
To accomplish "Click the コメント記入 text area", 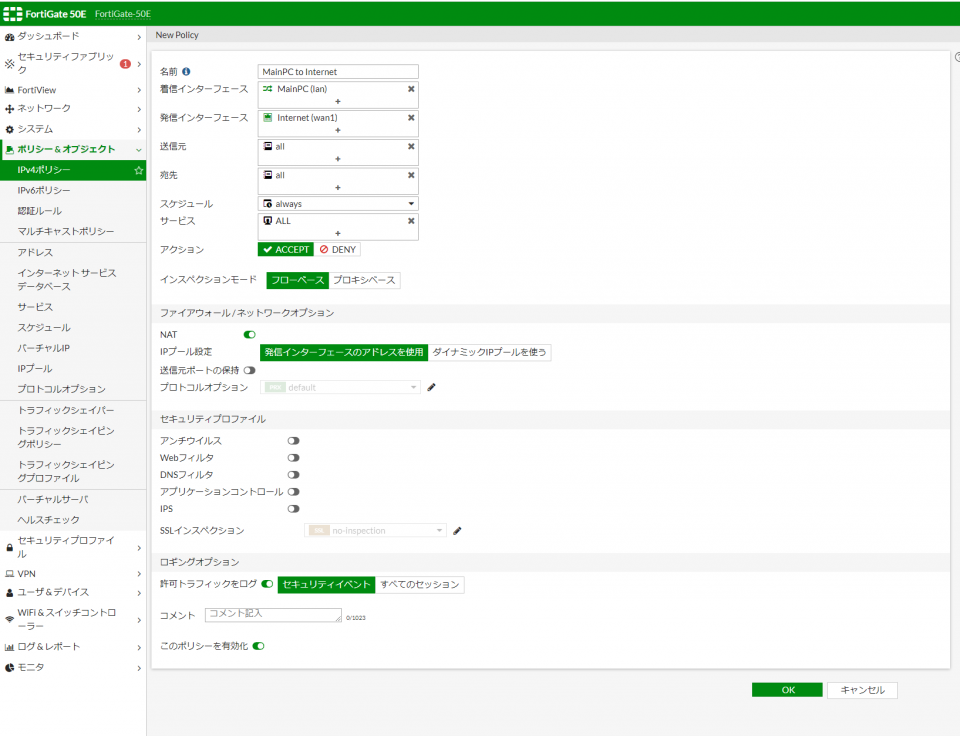I will tap(273, 615).
